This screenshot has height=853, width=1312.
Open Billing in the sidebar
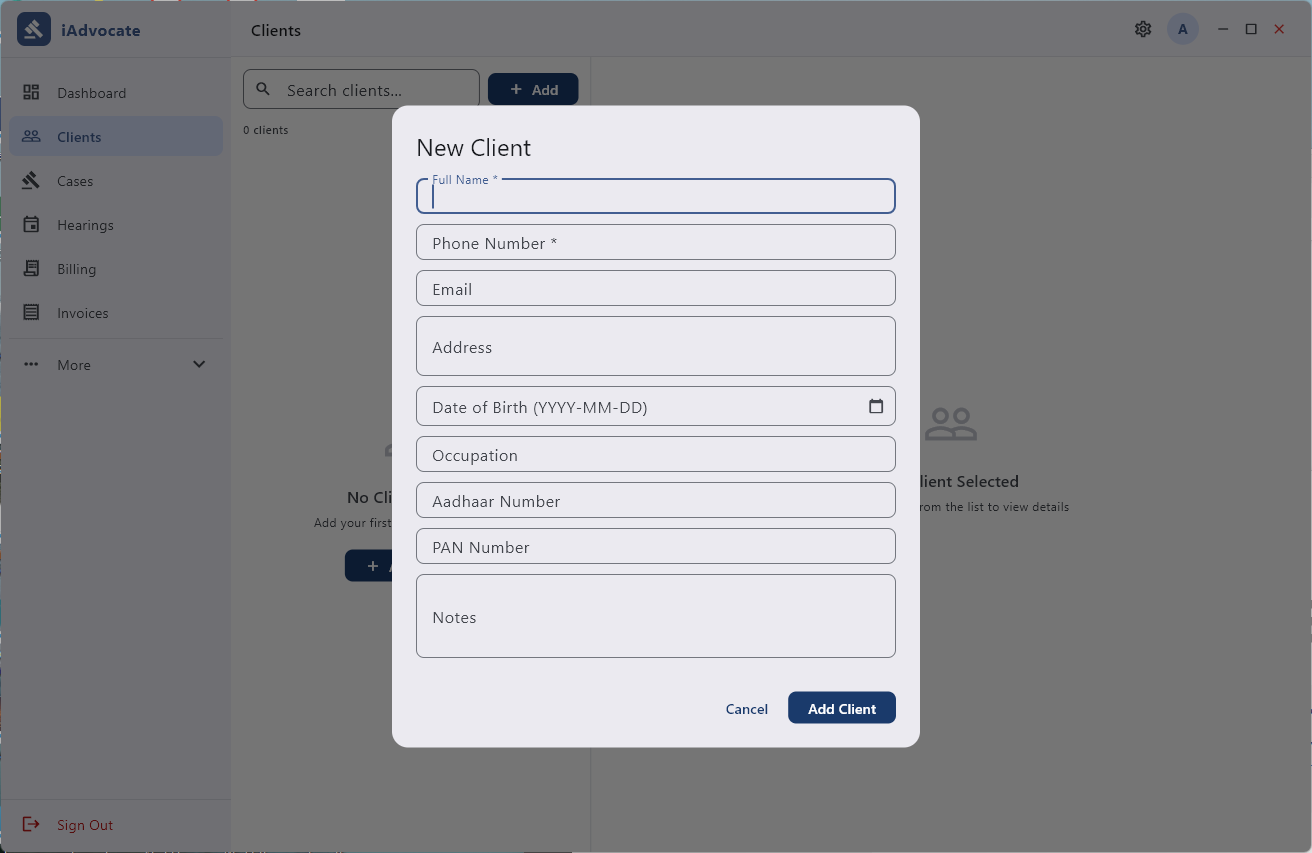116,268
